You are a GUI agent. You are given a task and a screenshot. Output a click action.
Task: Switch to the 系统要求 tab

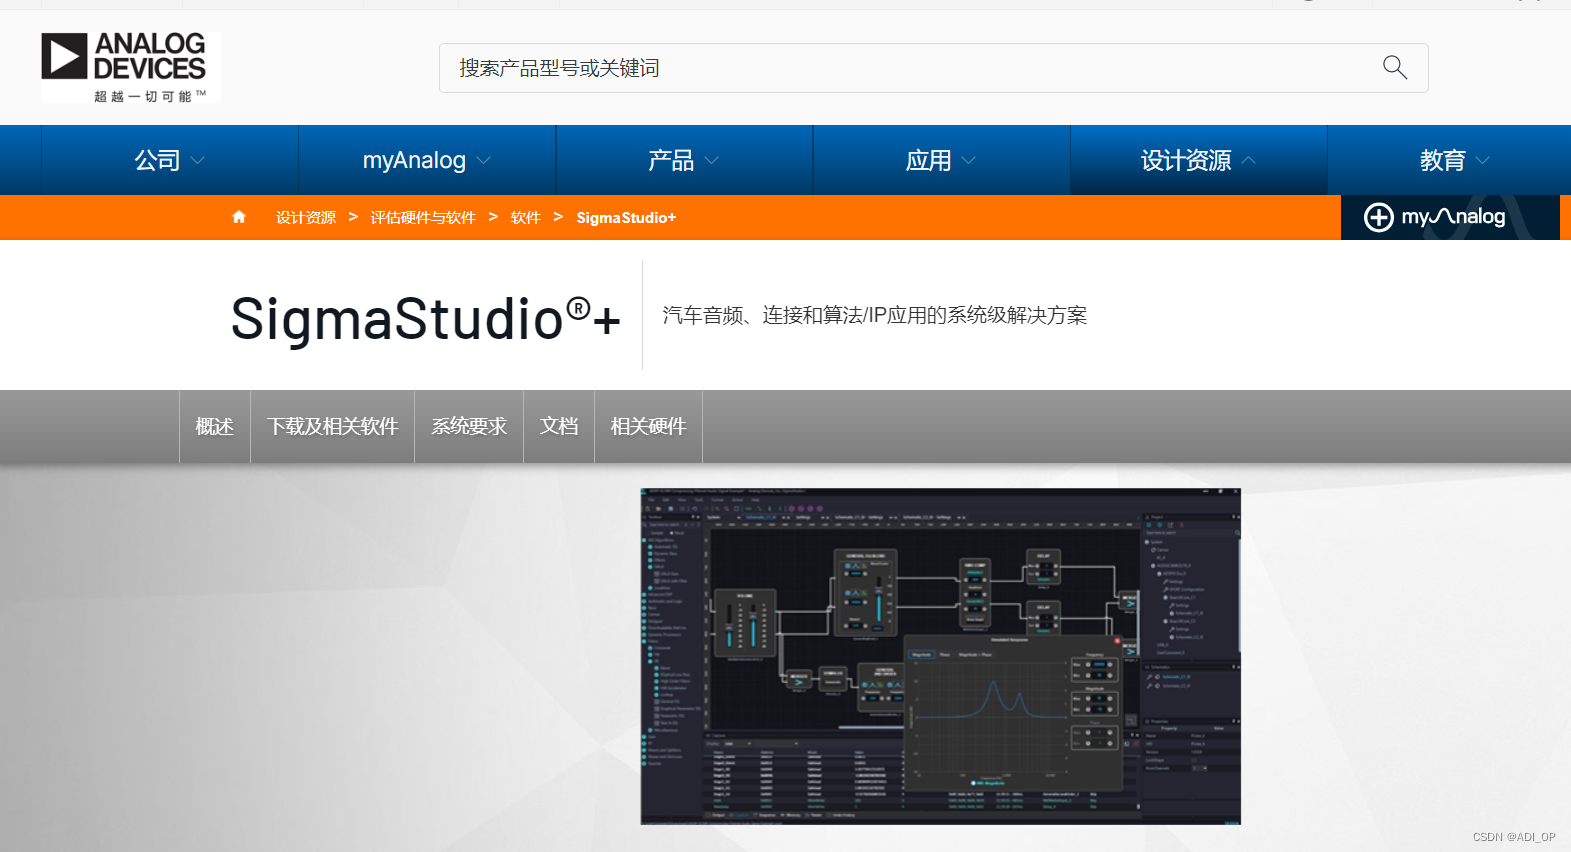[469, 427]
